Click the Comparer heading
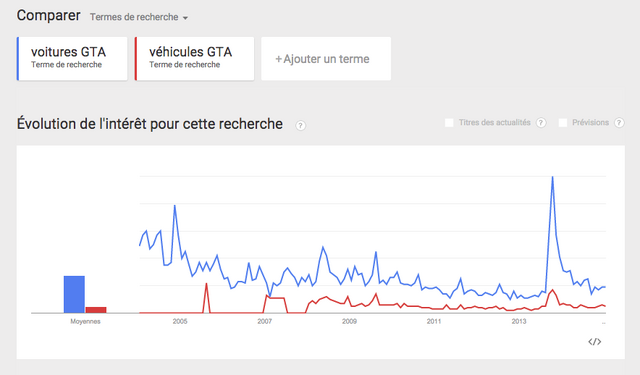The width and height of the screenshot is (640, 375). point(49,16)
